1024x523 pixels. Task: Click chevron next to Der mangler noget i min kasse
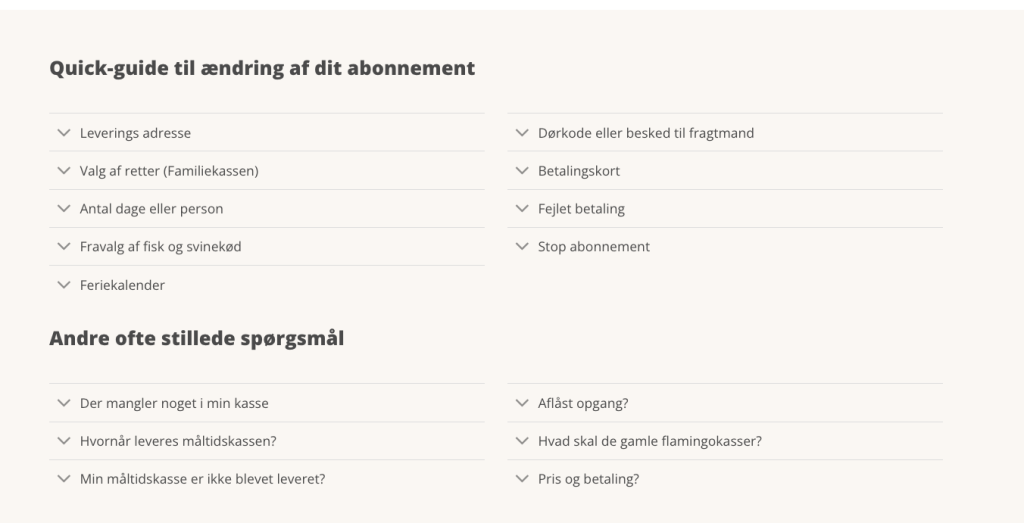click(x=64, y=403)
